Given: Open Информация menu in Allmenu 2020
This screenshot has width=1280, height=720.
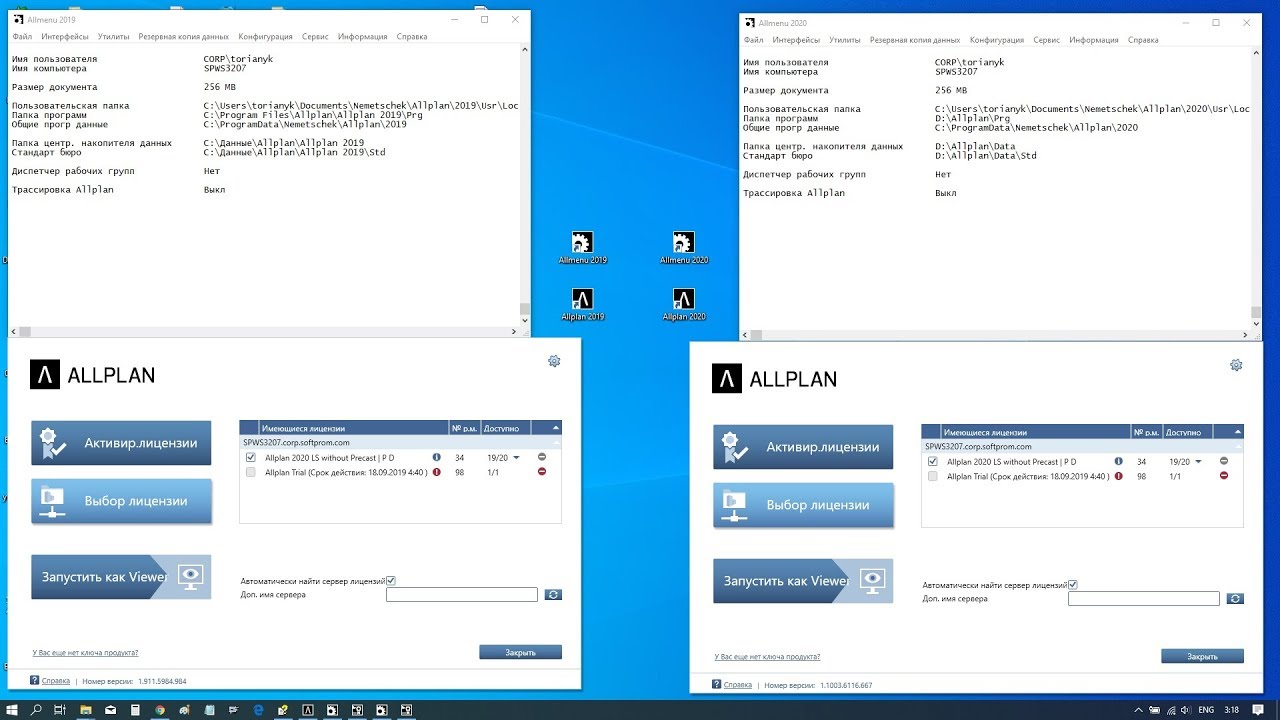Looking at the screenshot, I should [1093, 41].
